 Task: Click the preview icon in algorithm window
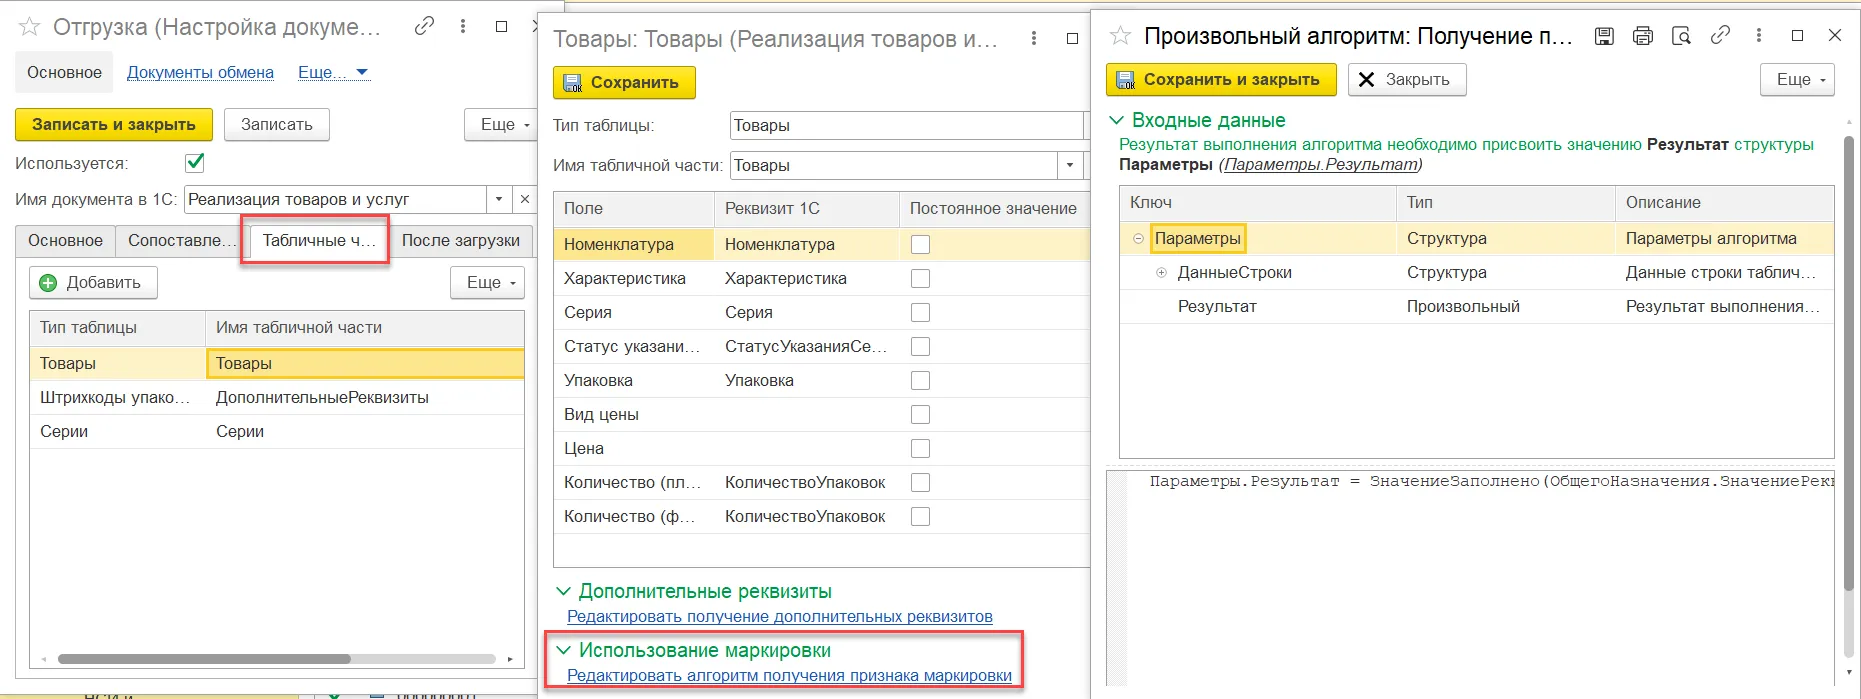[x=1682, y=36]
